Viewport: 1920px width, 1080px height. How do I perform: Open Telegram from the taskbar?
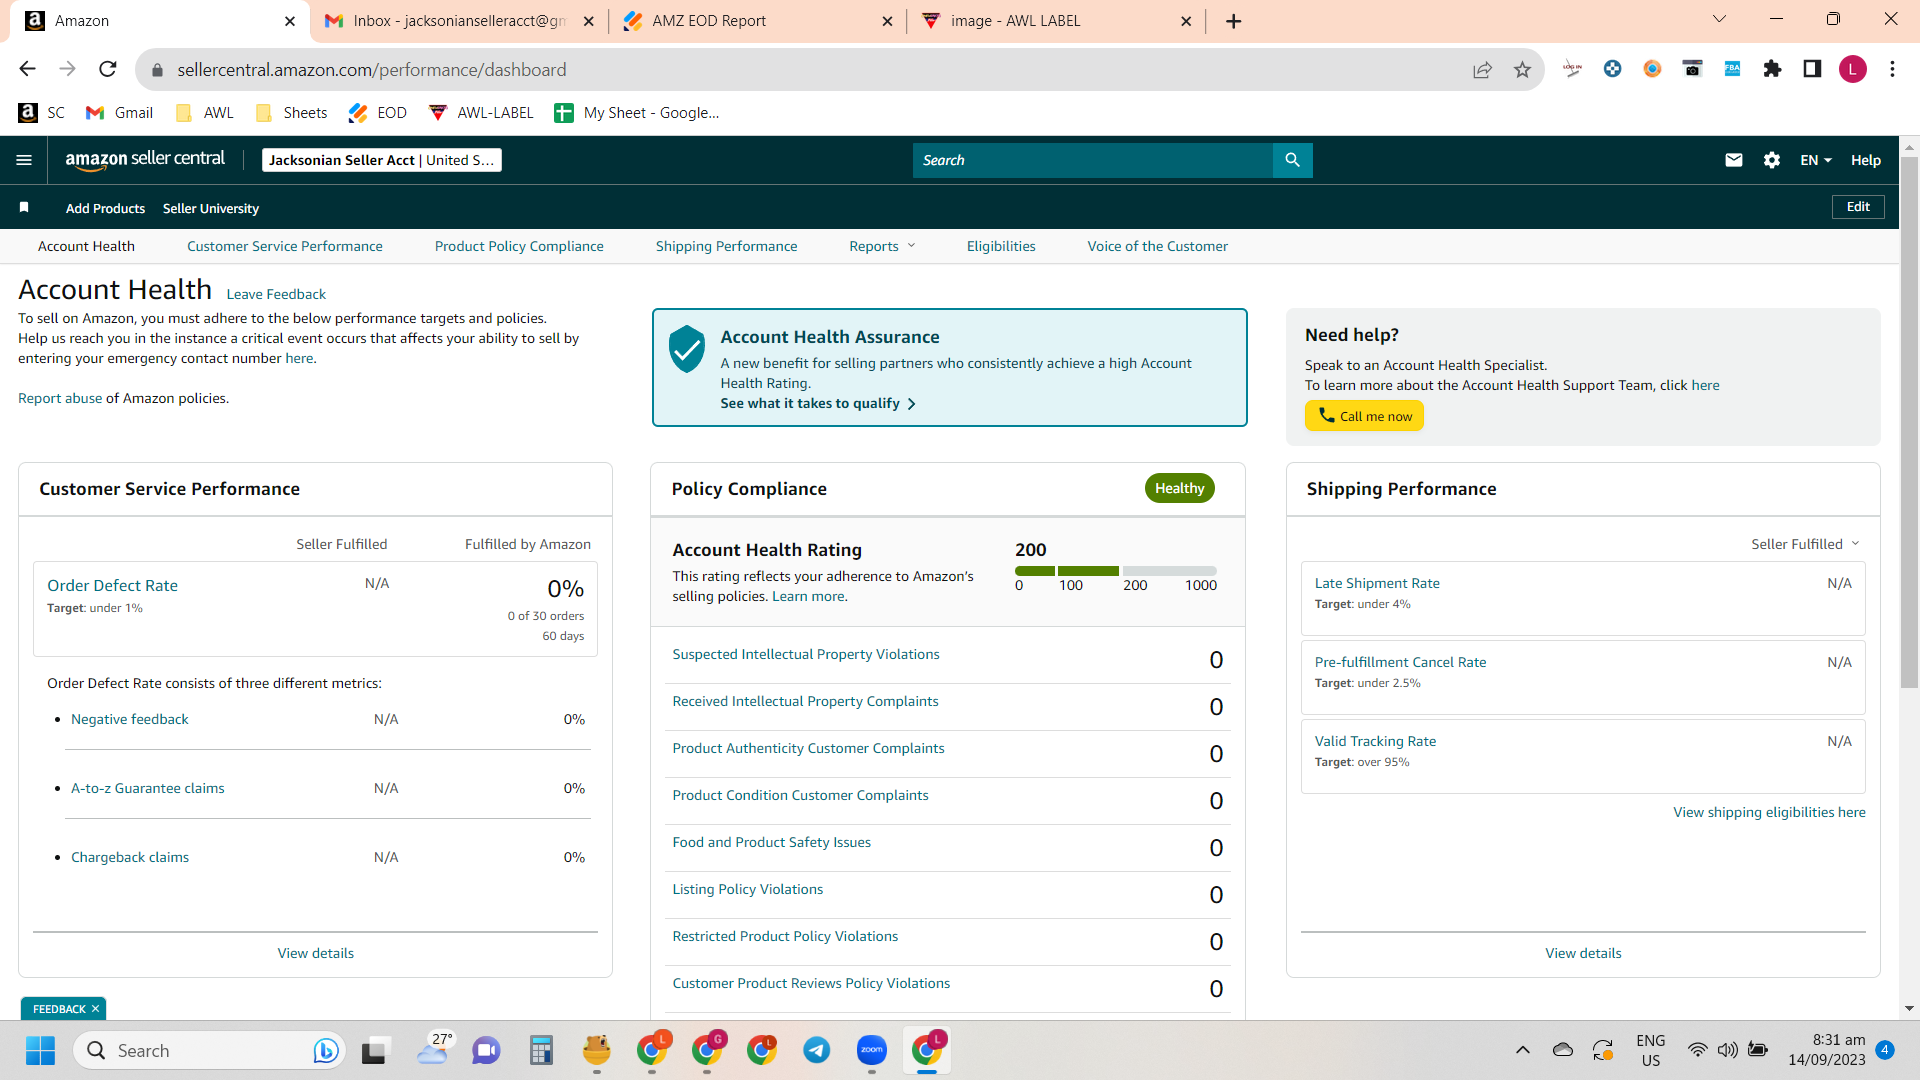(x=817, y=1050)
